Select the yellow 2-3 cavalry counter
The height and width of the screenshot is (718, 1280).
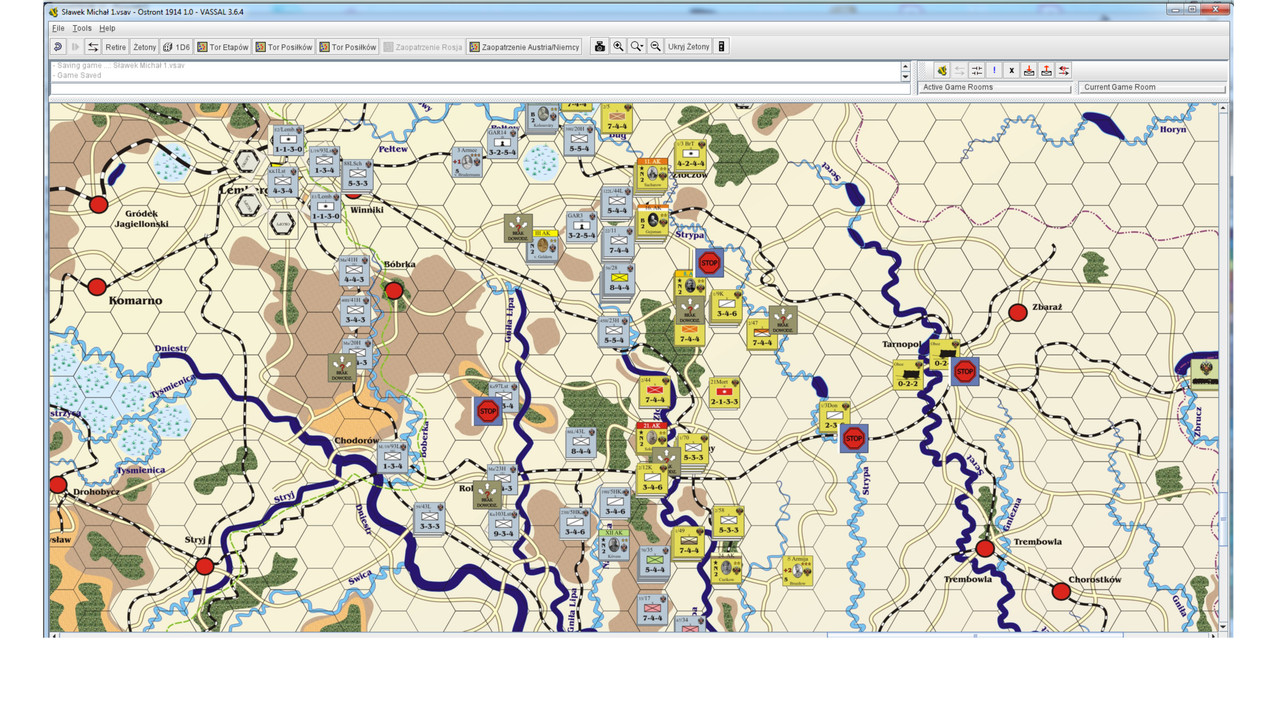pyautogui.click(x=834, y=417)
